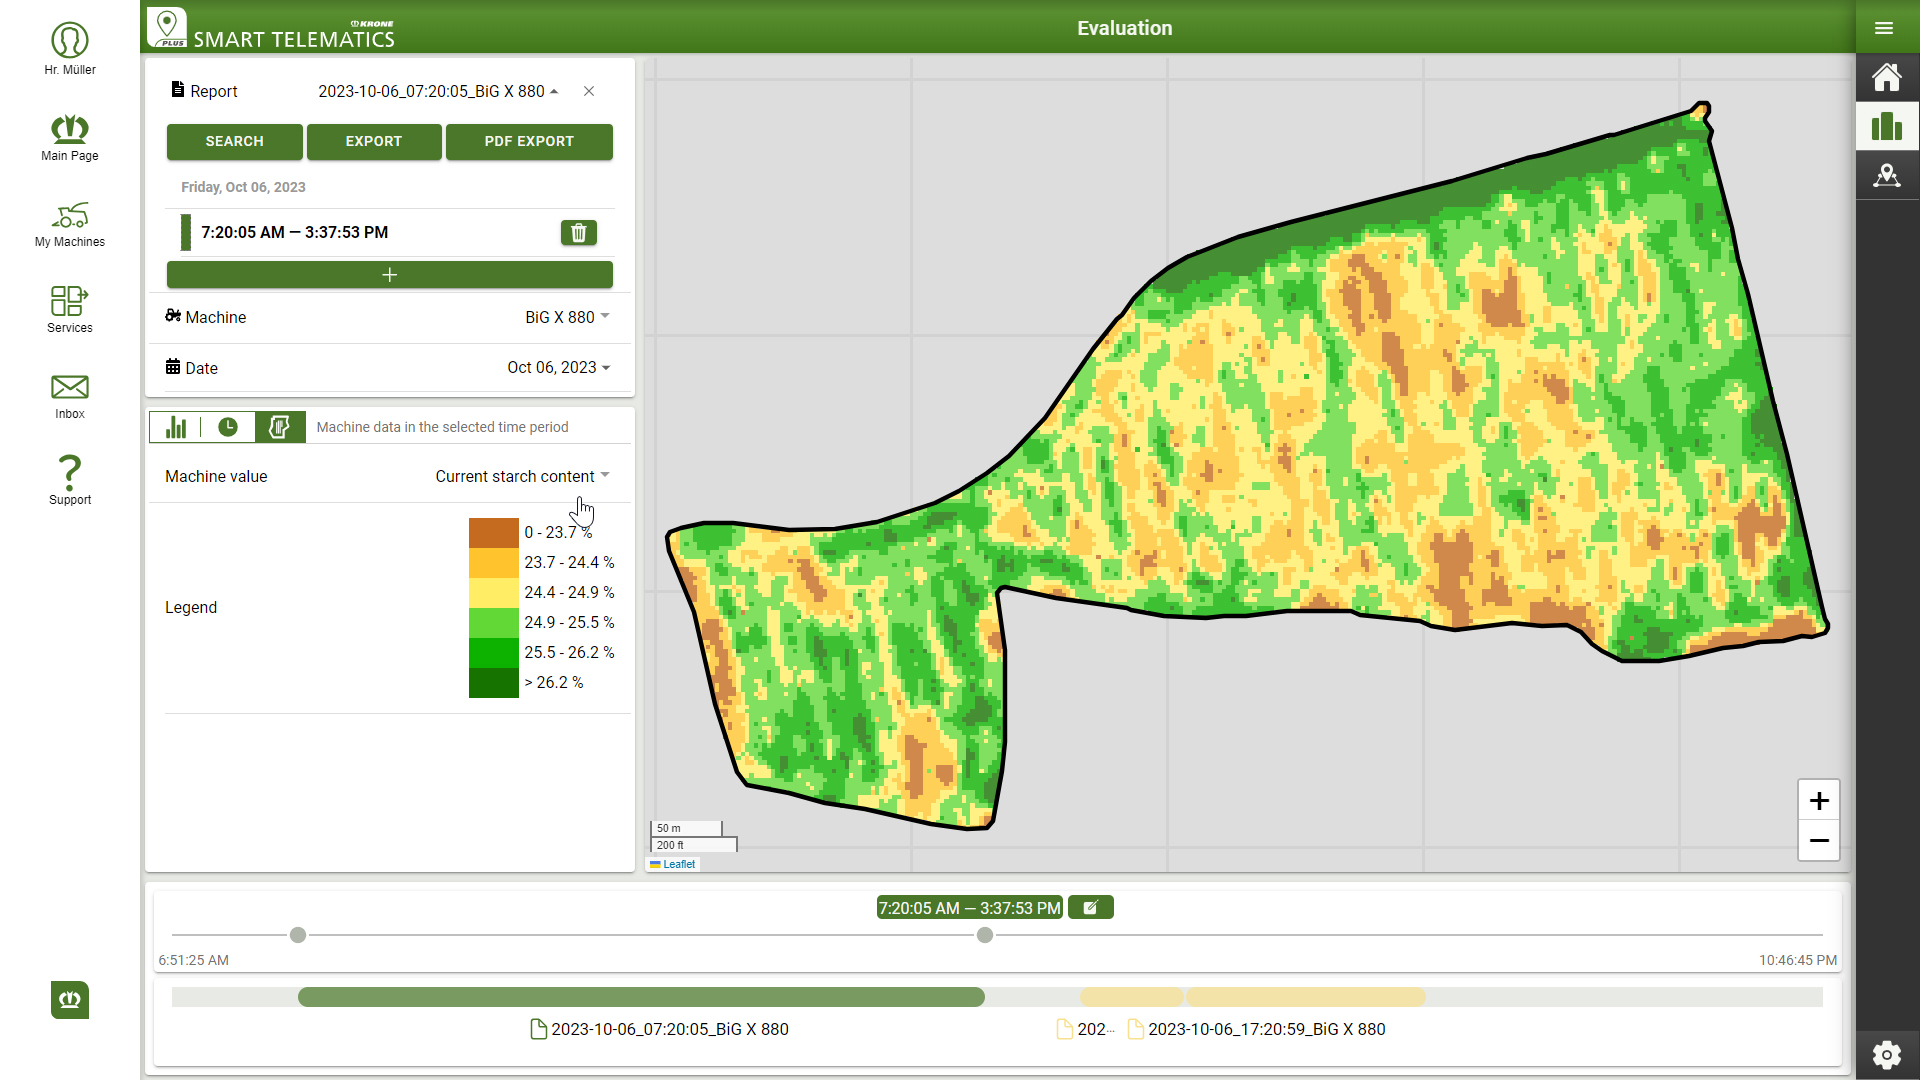Open the Date Oct 06, 2023 dropdown
This screenshot has width=1920, height=1080.
click(x=558, y=367)
